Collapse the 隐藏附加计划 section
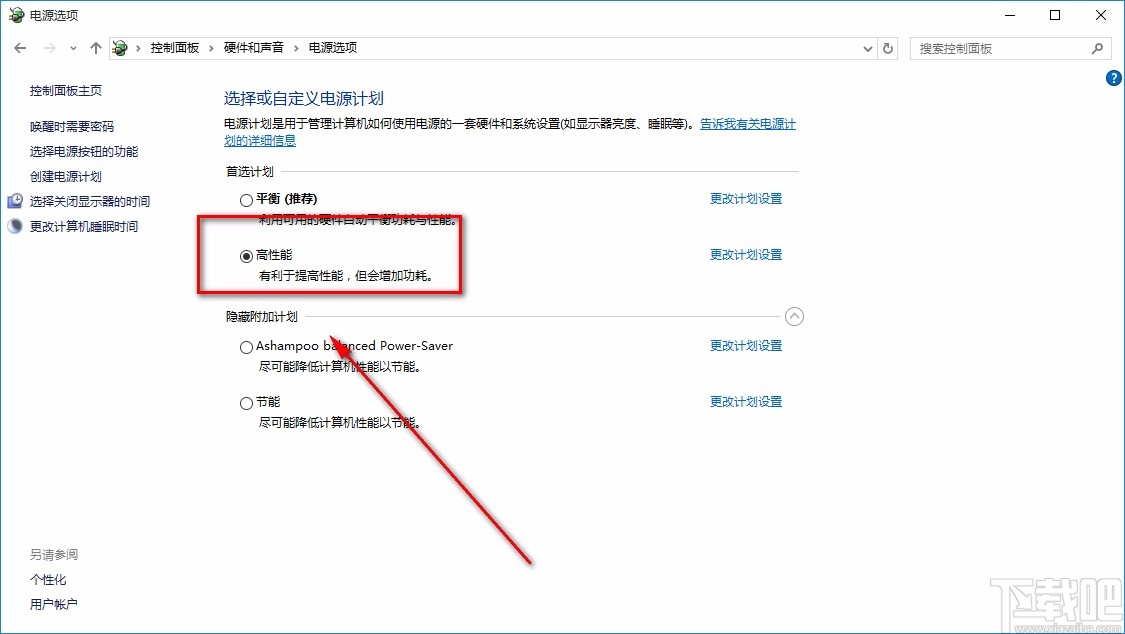 click(x=794, y=316)
